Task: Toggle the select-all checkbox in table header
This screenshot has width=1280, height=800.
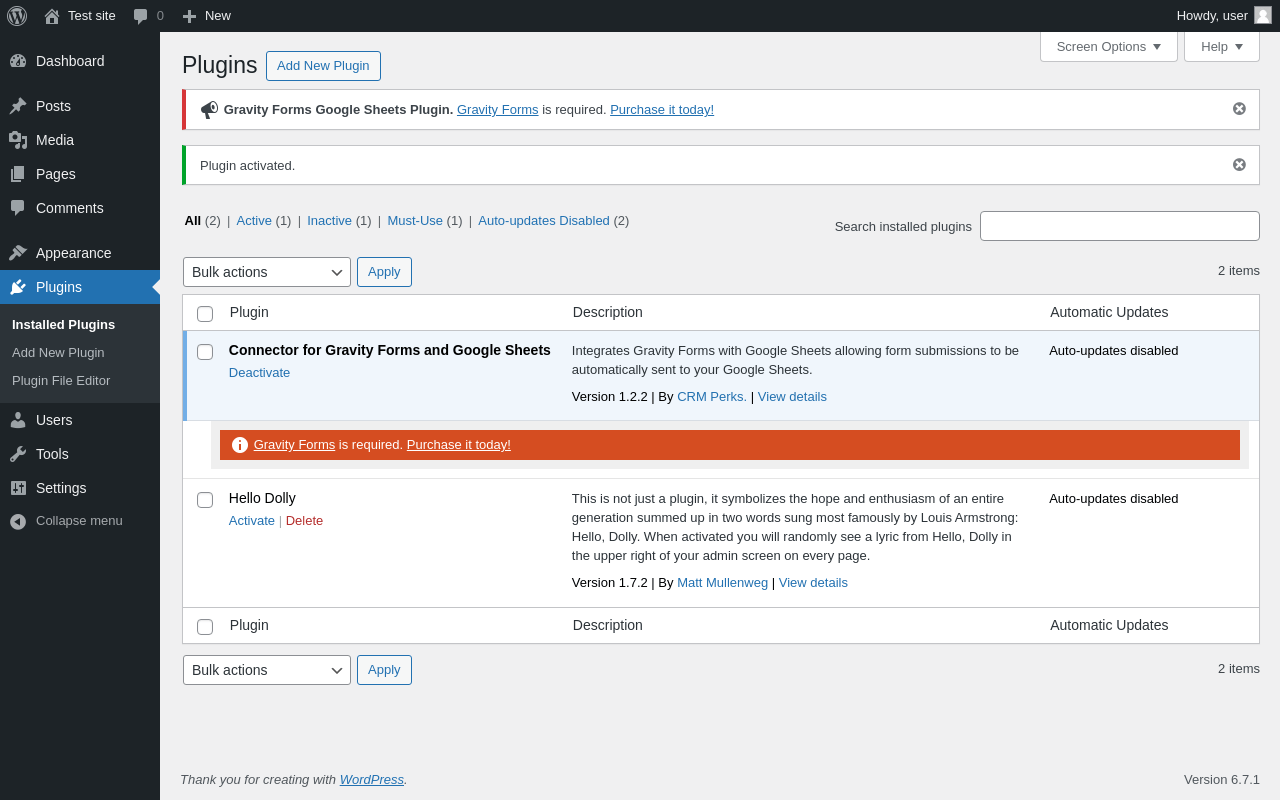Action: (205, 314)
